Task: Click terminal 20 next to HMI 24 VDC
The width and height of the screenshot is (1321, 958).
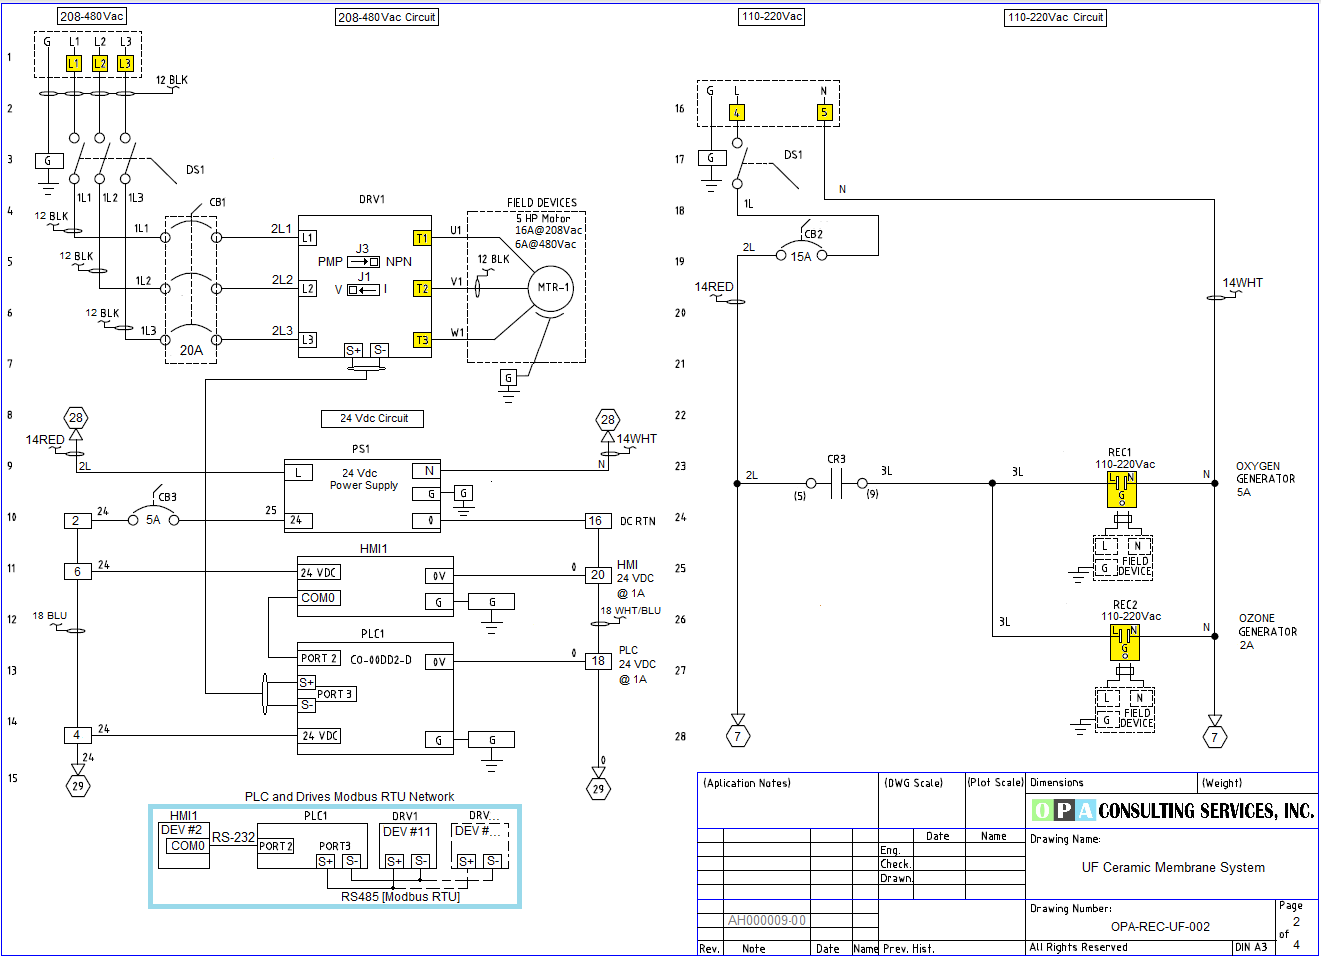Action: [x=598, y=575]
